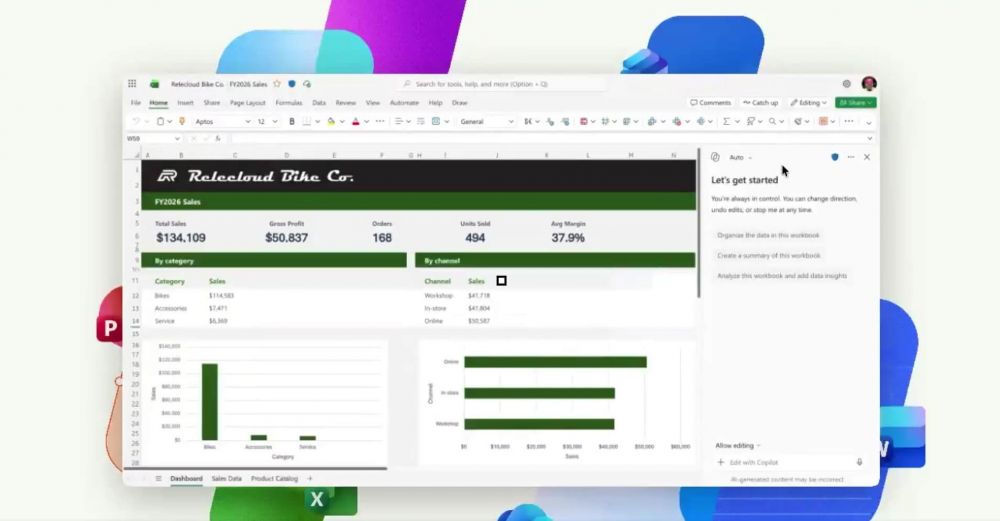The image size is (1000, 521).
Task: Click the microphone icon in Copilot box
Action: tap(860, 462)
